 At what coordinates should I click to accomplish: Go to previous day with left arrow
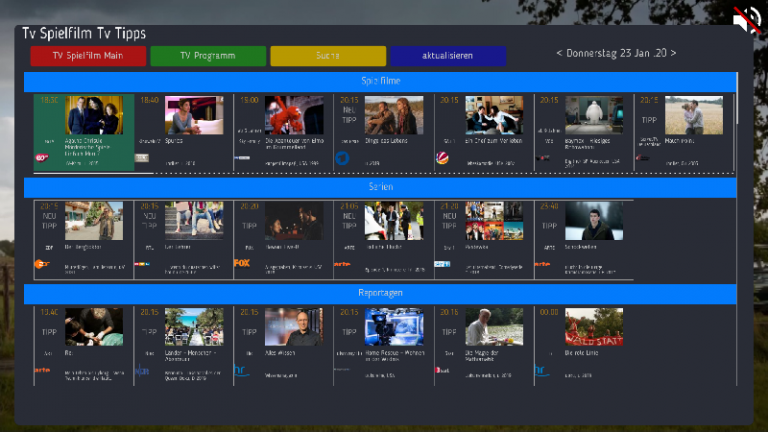(559, 53)
